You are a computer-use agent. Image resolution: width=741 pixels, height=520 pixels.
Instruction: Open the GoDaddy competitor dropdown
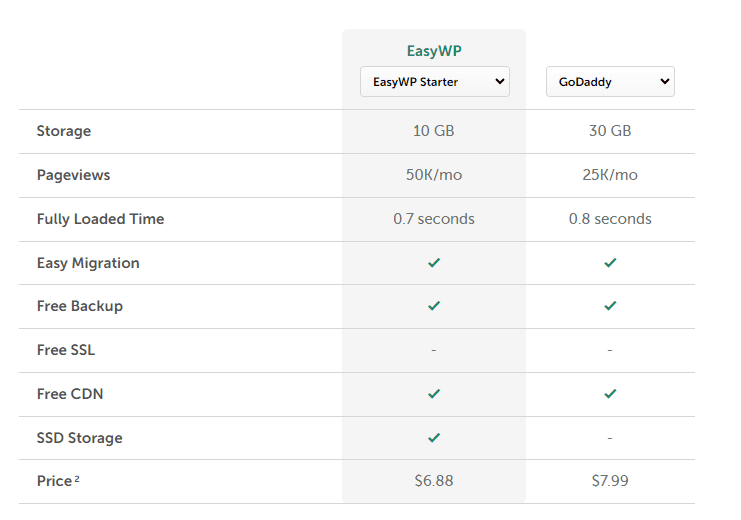[x=610, y=82]
